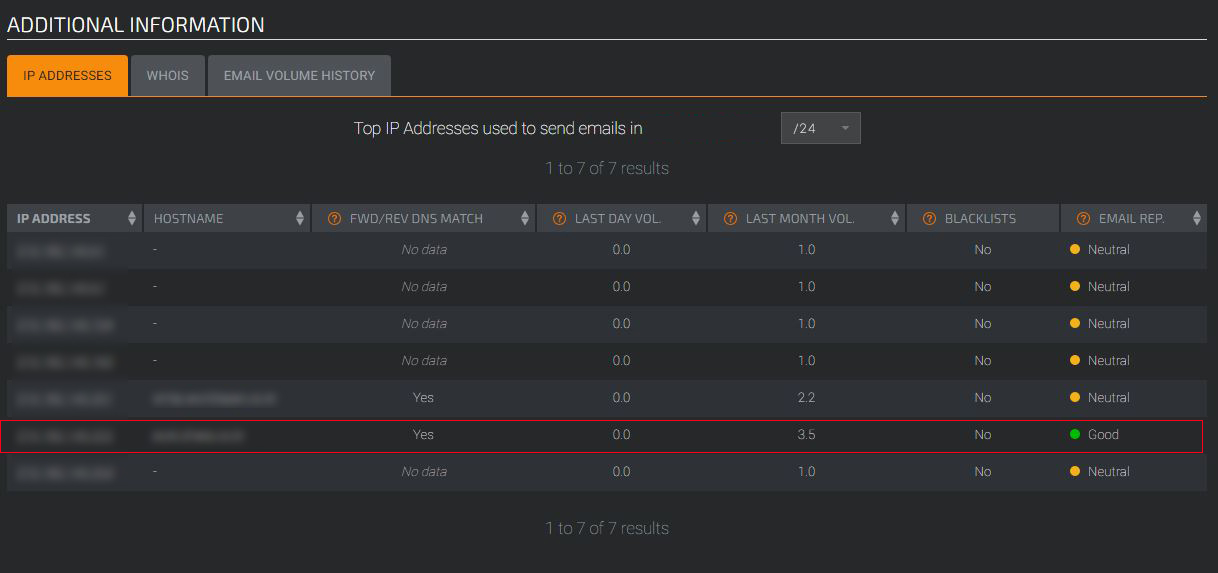The image size is (1218, 573).
Task: Sort by LAST MONTH VOL. arrows
Action: click(895, 219)
